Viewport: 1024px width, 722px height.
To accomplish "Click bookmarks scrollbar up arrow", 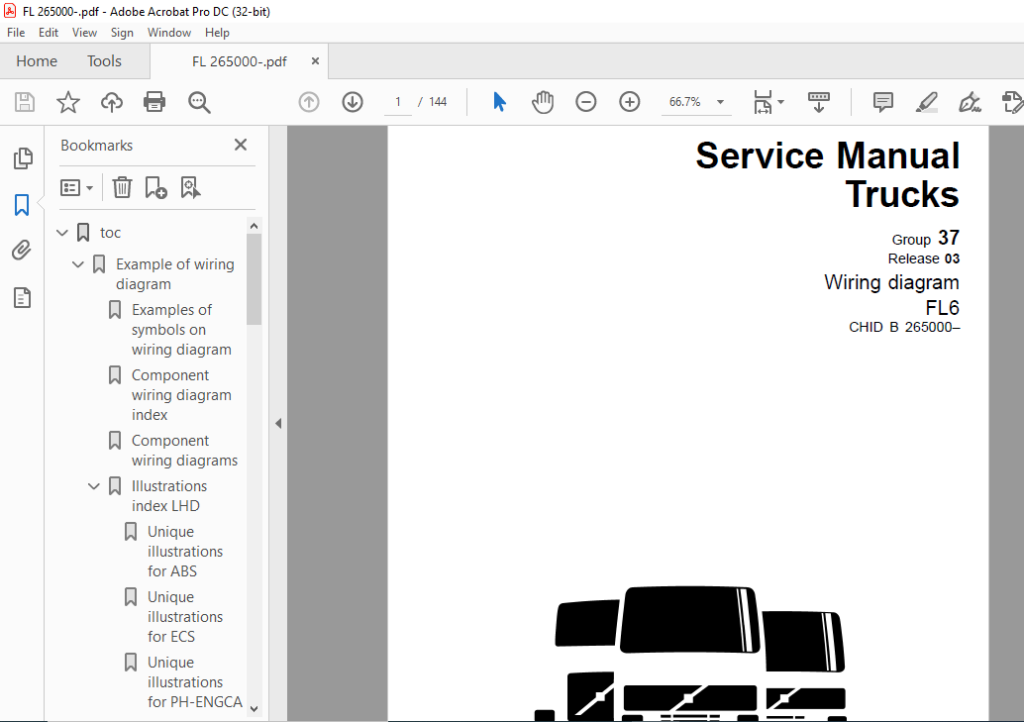I will tap(254, 226).
